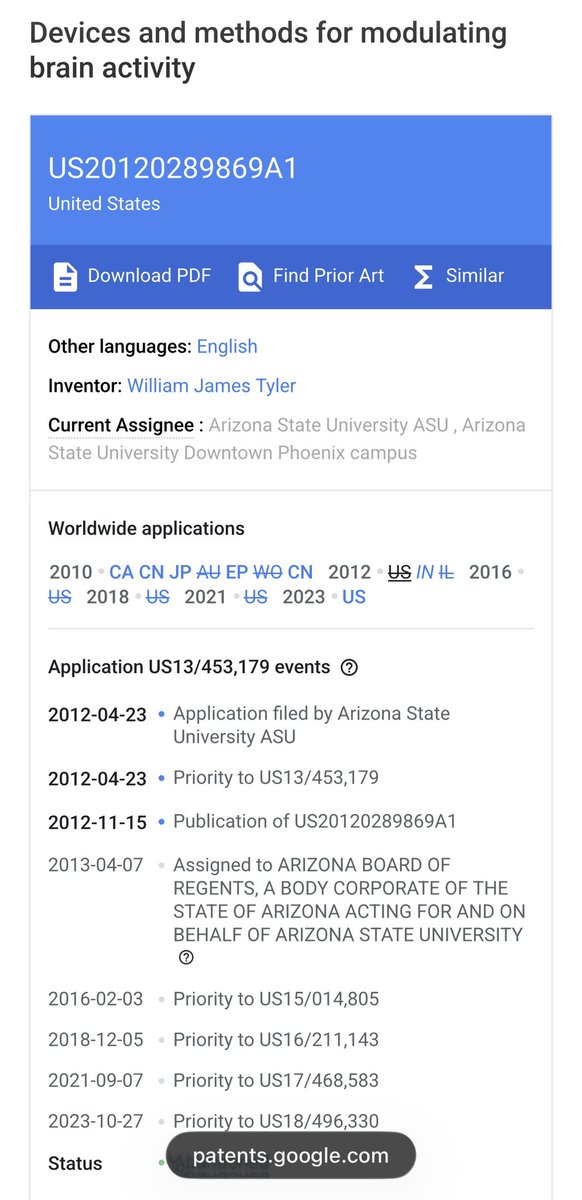Click the date 2023-10-27
Viewport: 582px width, 1200px height.
[x=96, y=1122]
